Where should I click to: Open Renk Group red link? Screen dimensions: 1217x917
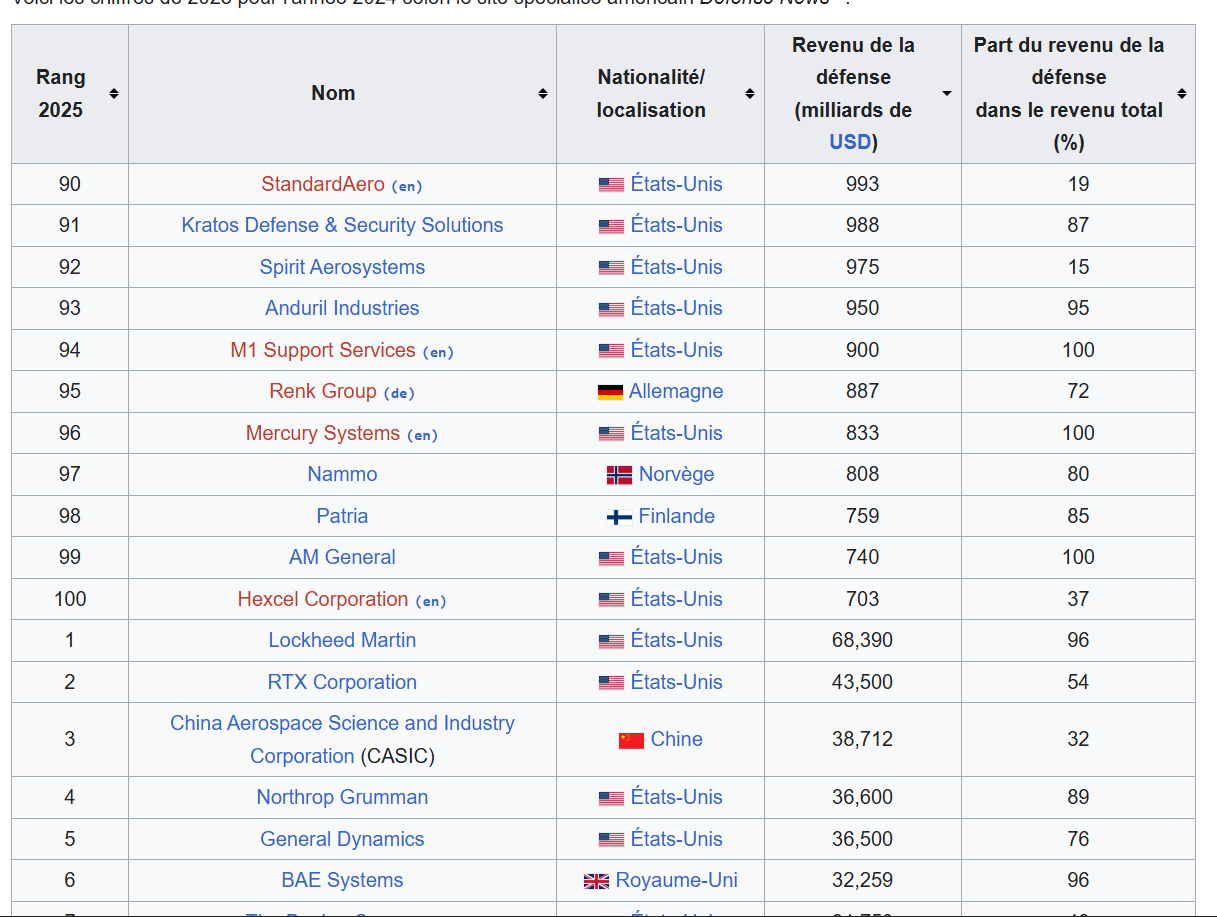323,391
